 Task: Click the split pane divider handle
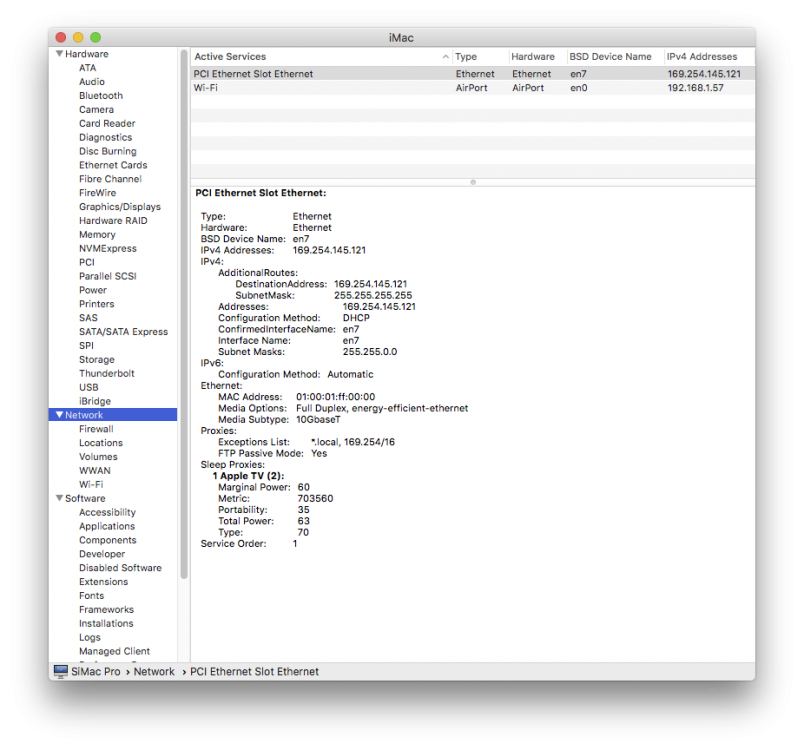473,182
